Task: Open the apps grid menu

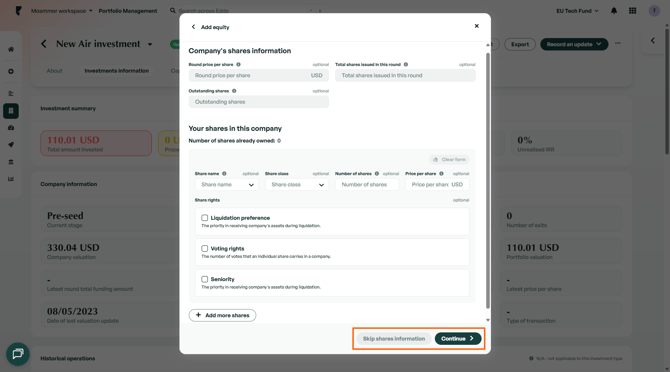Action: [632, 11]
